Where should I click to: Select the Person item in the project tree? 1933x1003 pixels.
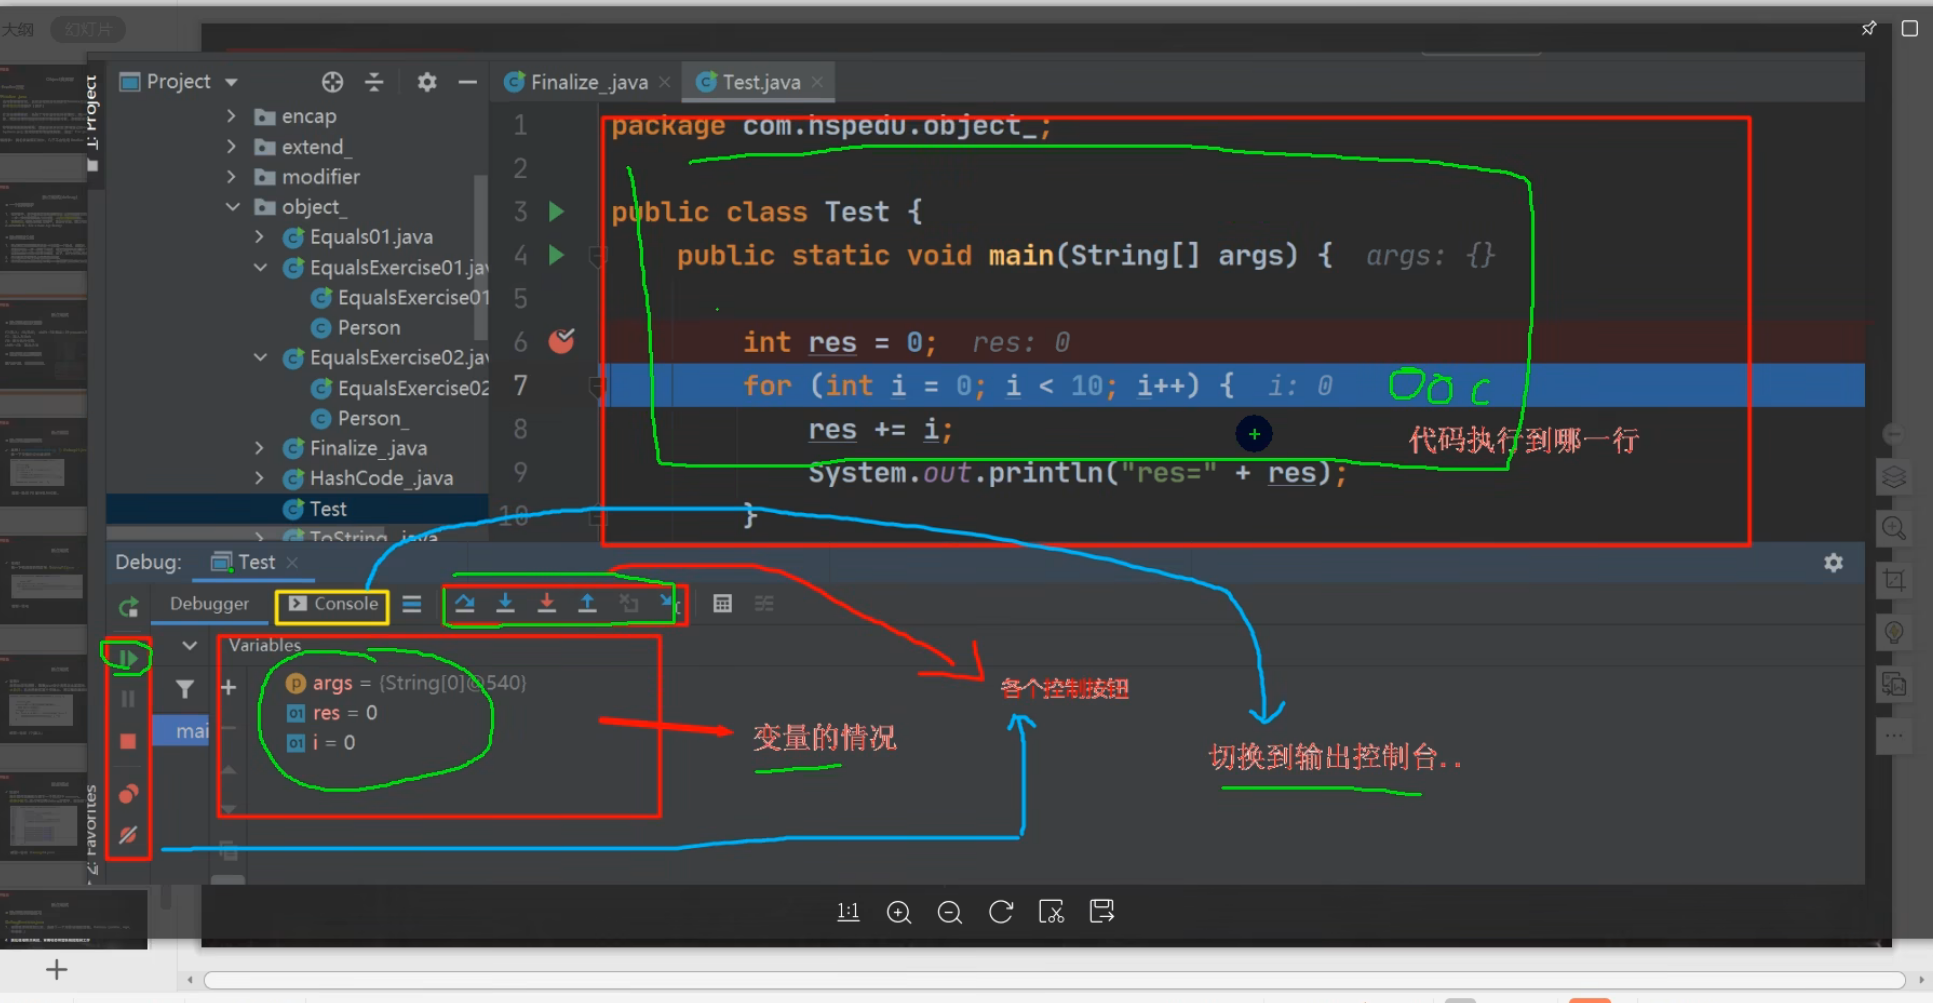tap(369, 327)
